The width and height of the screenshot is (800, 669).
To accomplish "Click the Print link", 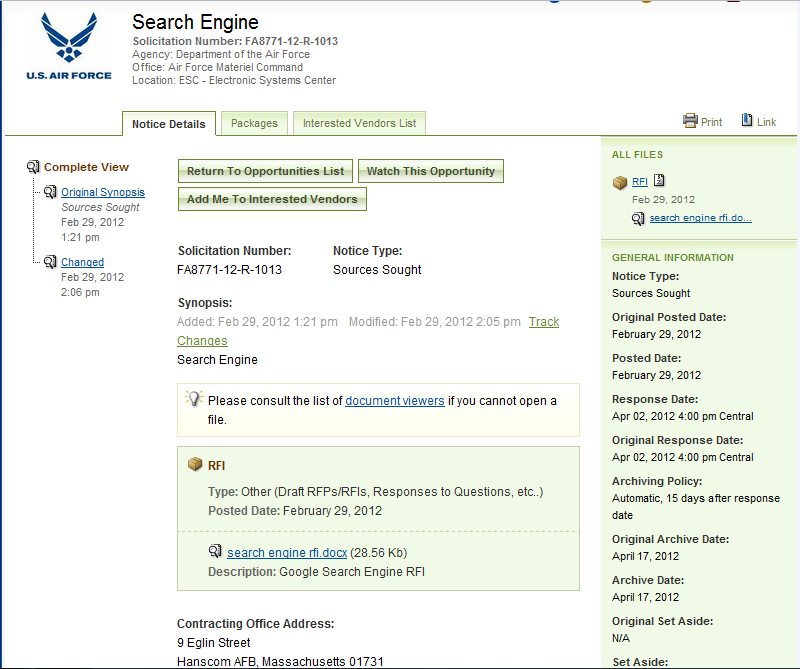I will (x=711, y=122).
